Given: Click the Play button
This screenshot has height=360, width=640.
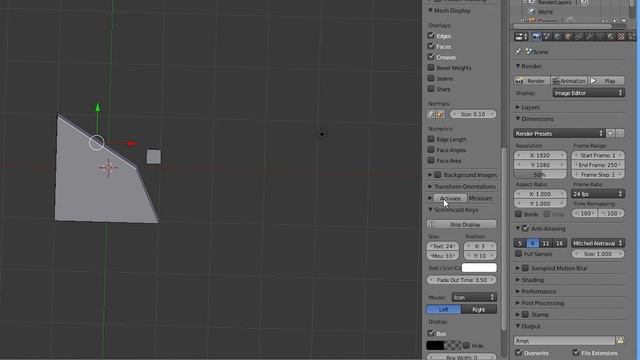Looking at the screenshot, I should click(607, 81).
